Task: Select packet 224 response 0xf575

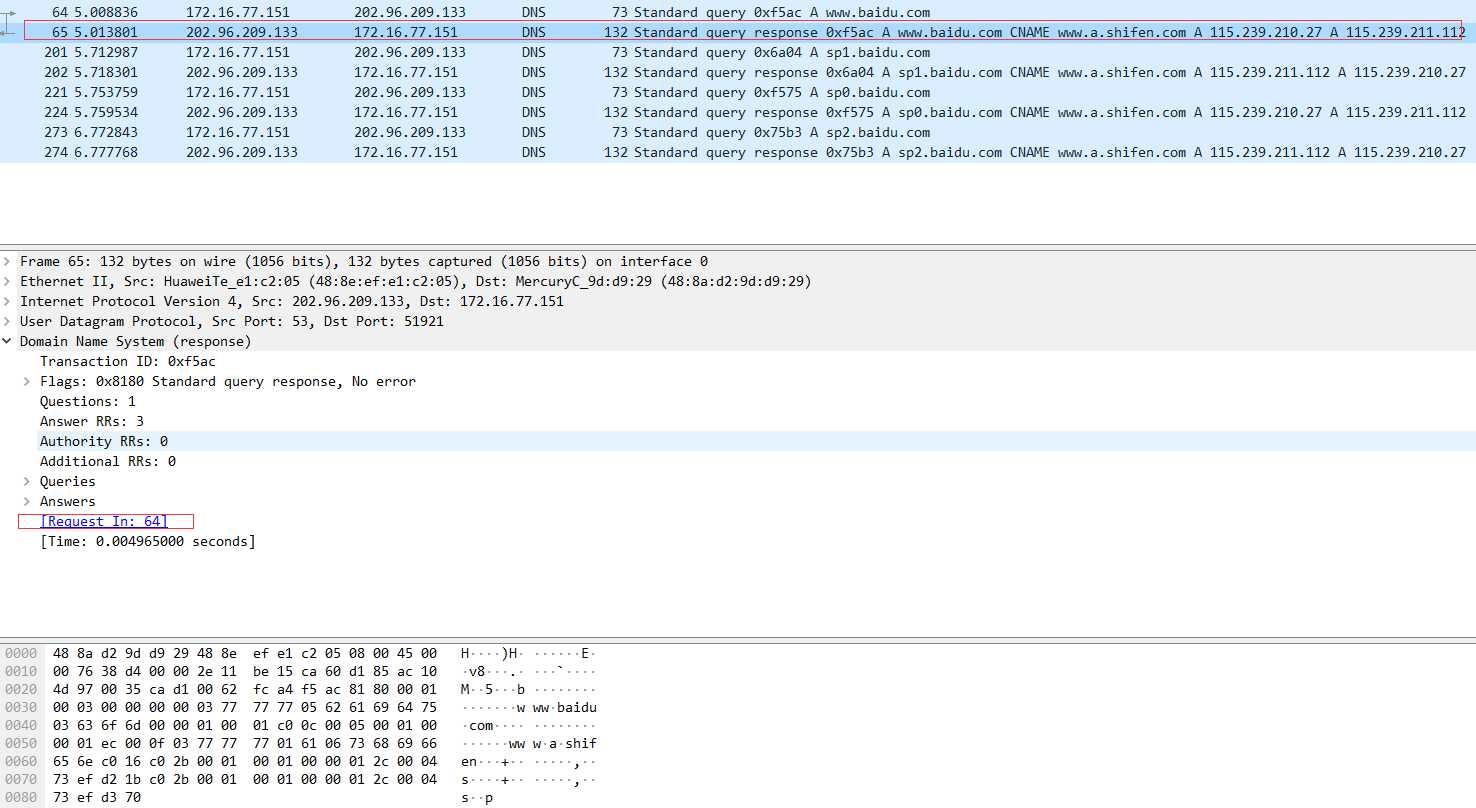Action: click(x=738, y=112)
